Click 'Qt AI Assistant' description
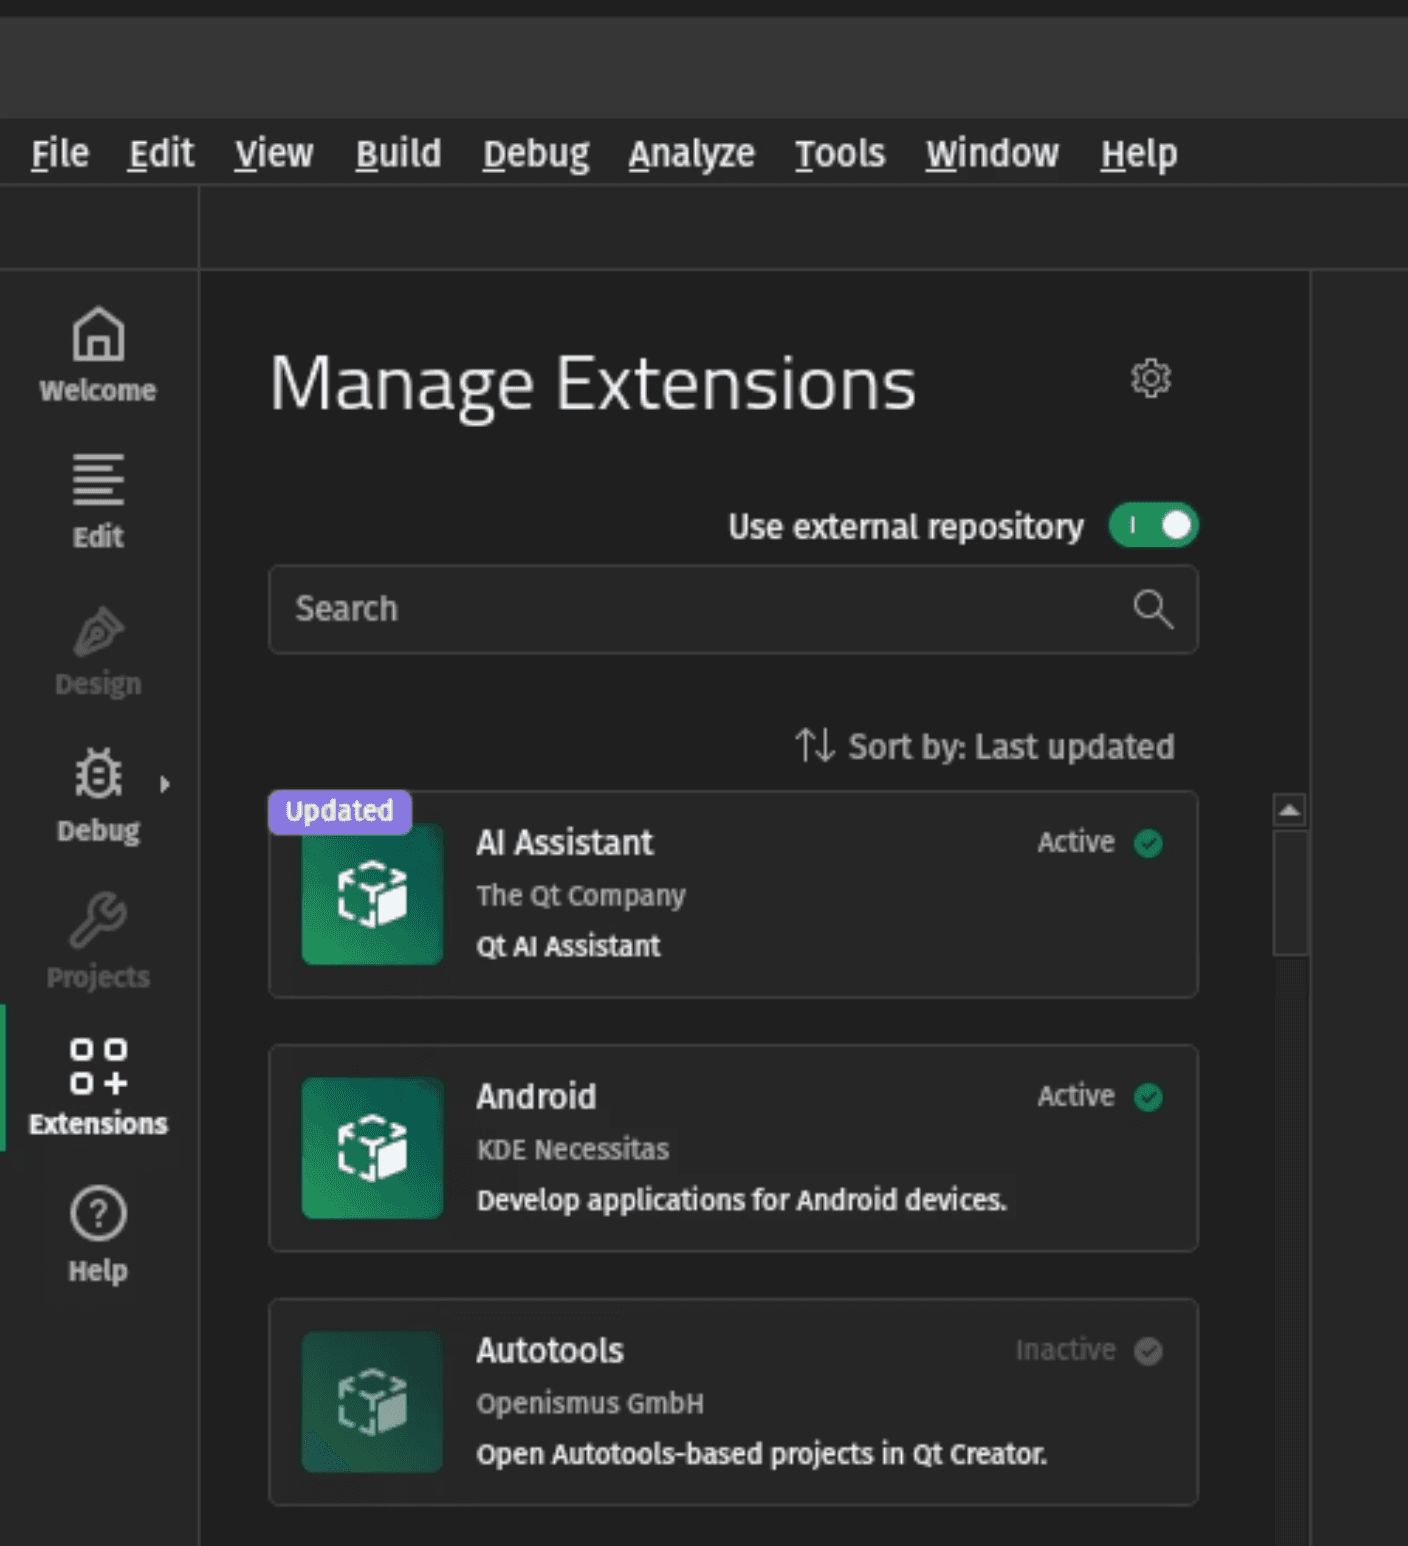The height and width of the screenshot is (1546, 1408). pyautogui.click(x=568, y=946)
